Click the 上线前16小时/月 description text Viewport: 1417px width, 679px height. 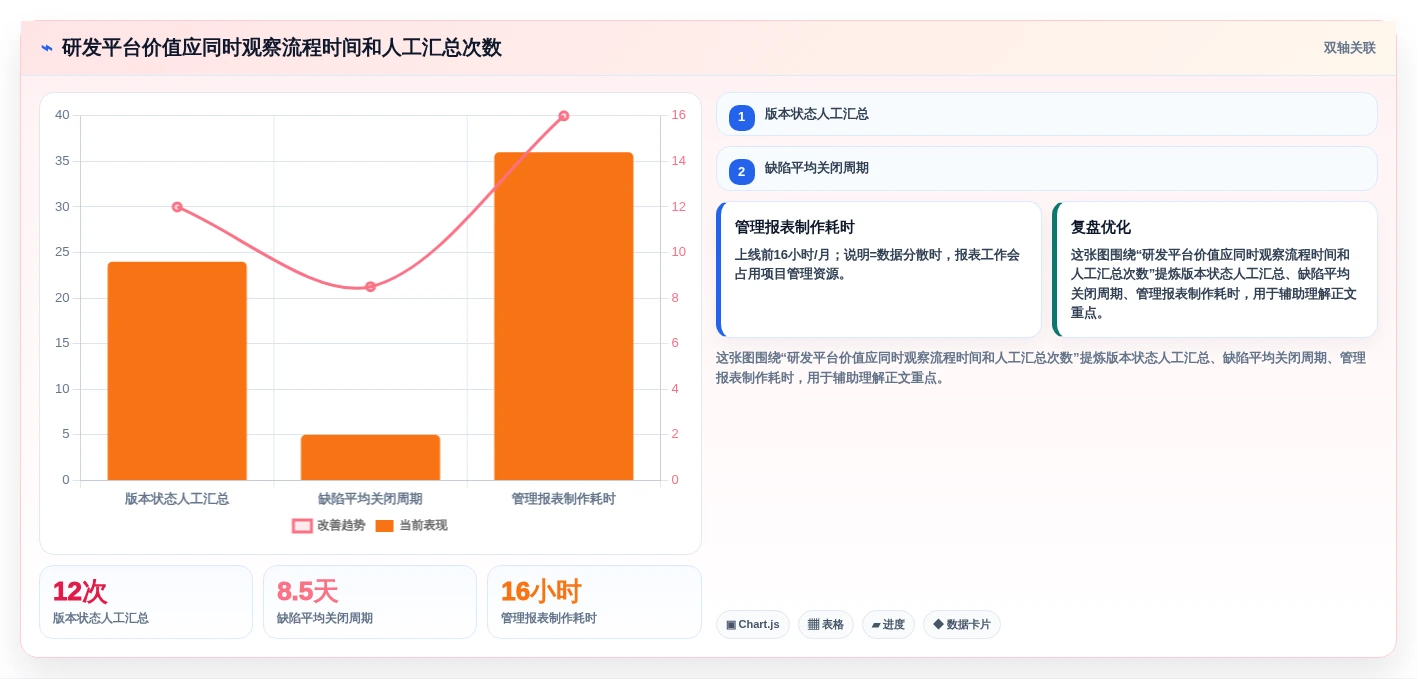(877, 264)
